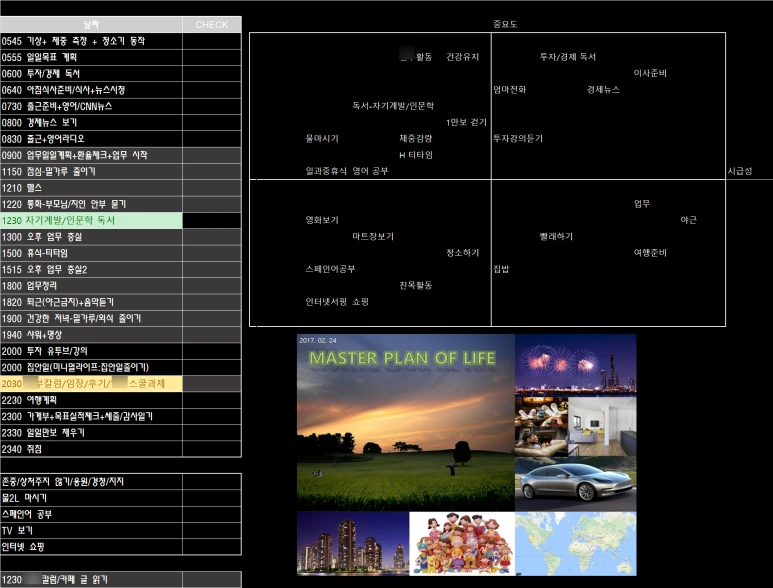Click 야근 in the matrix
This screenshot has width=773, height=588.
688,220
